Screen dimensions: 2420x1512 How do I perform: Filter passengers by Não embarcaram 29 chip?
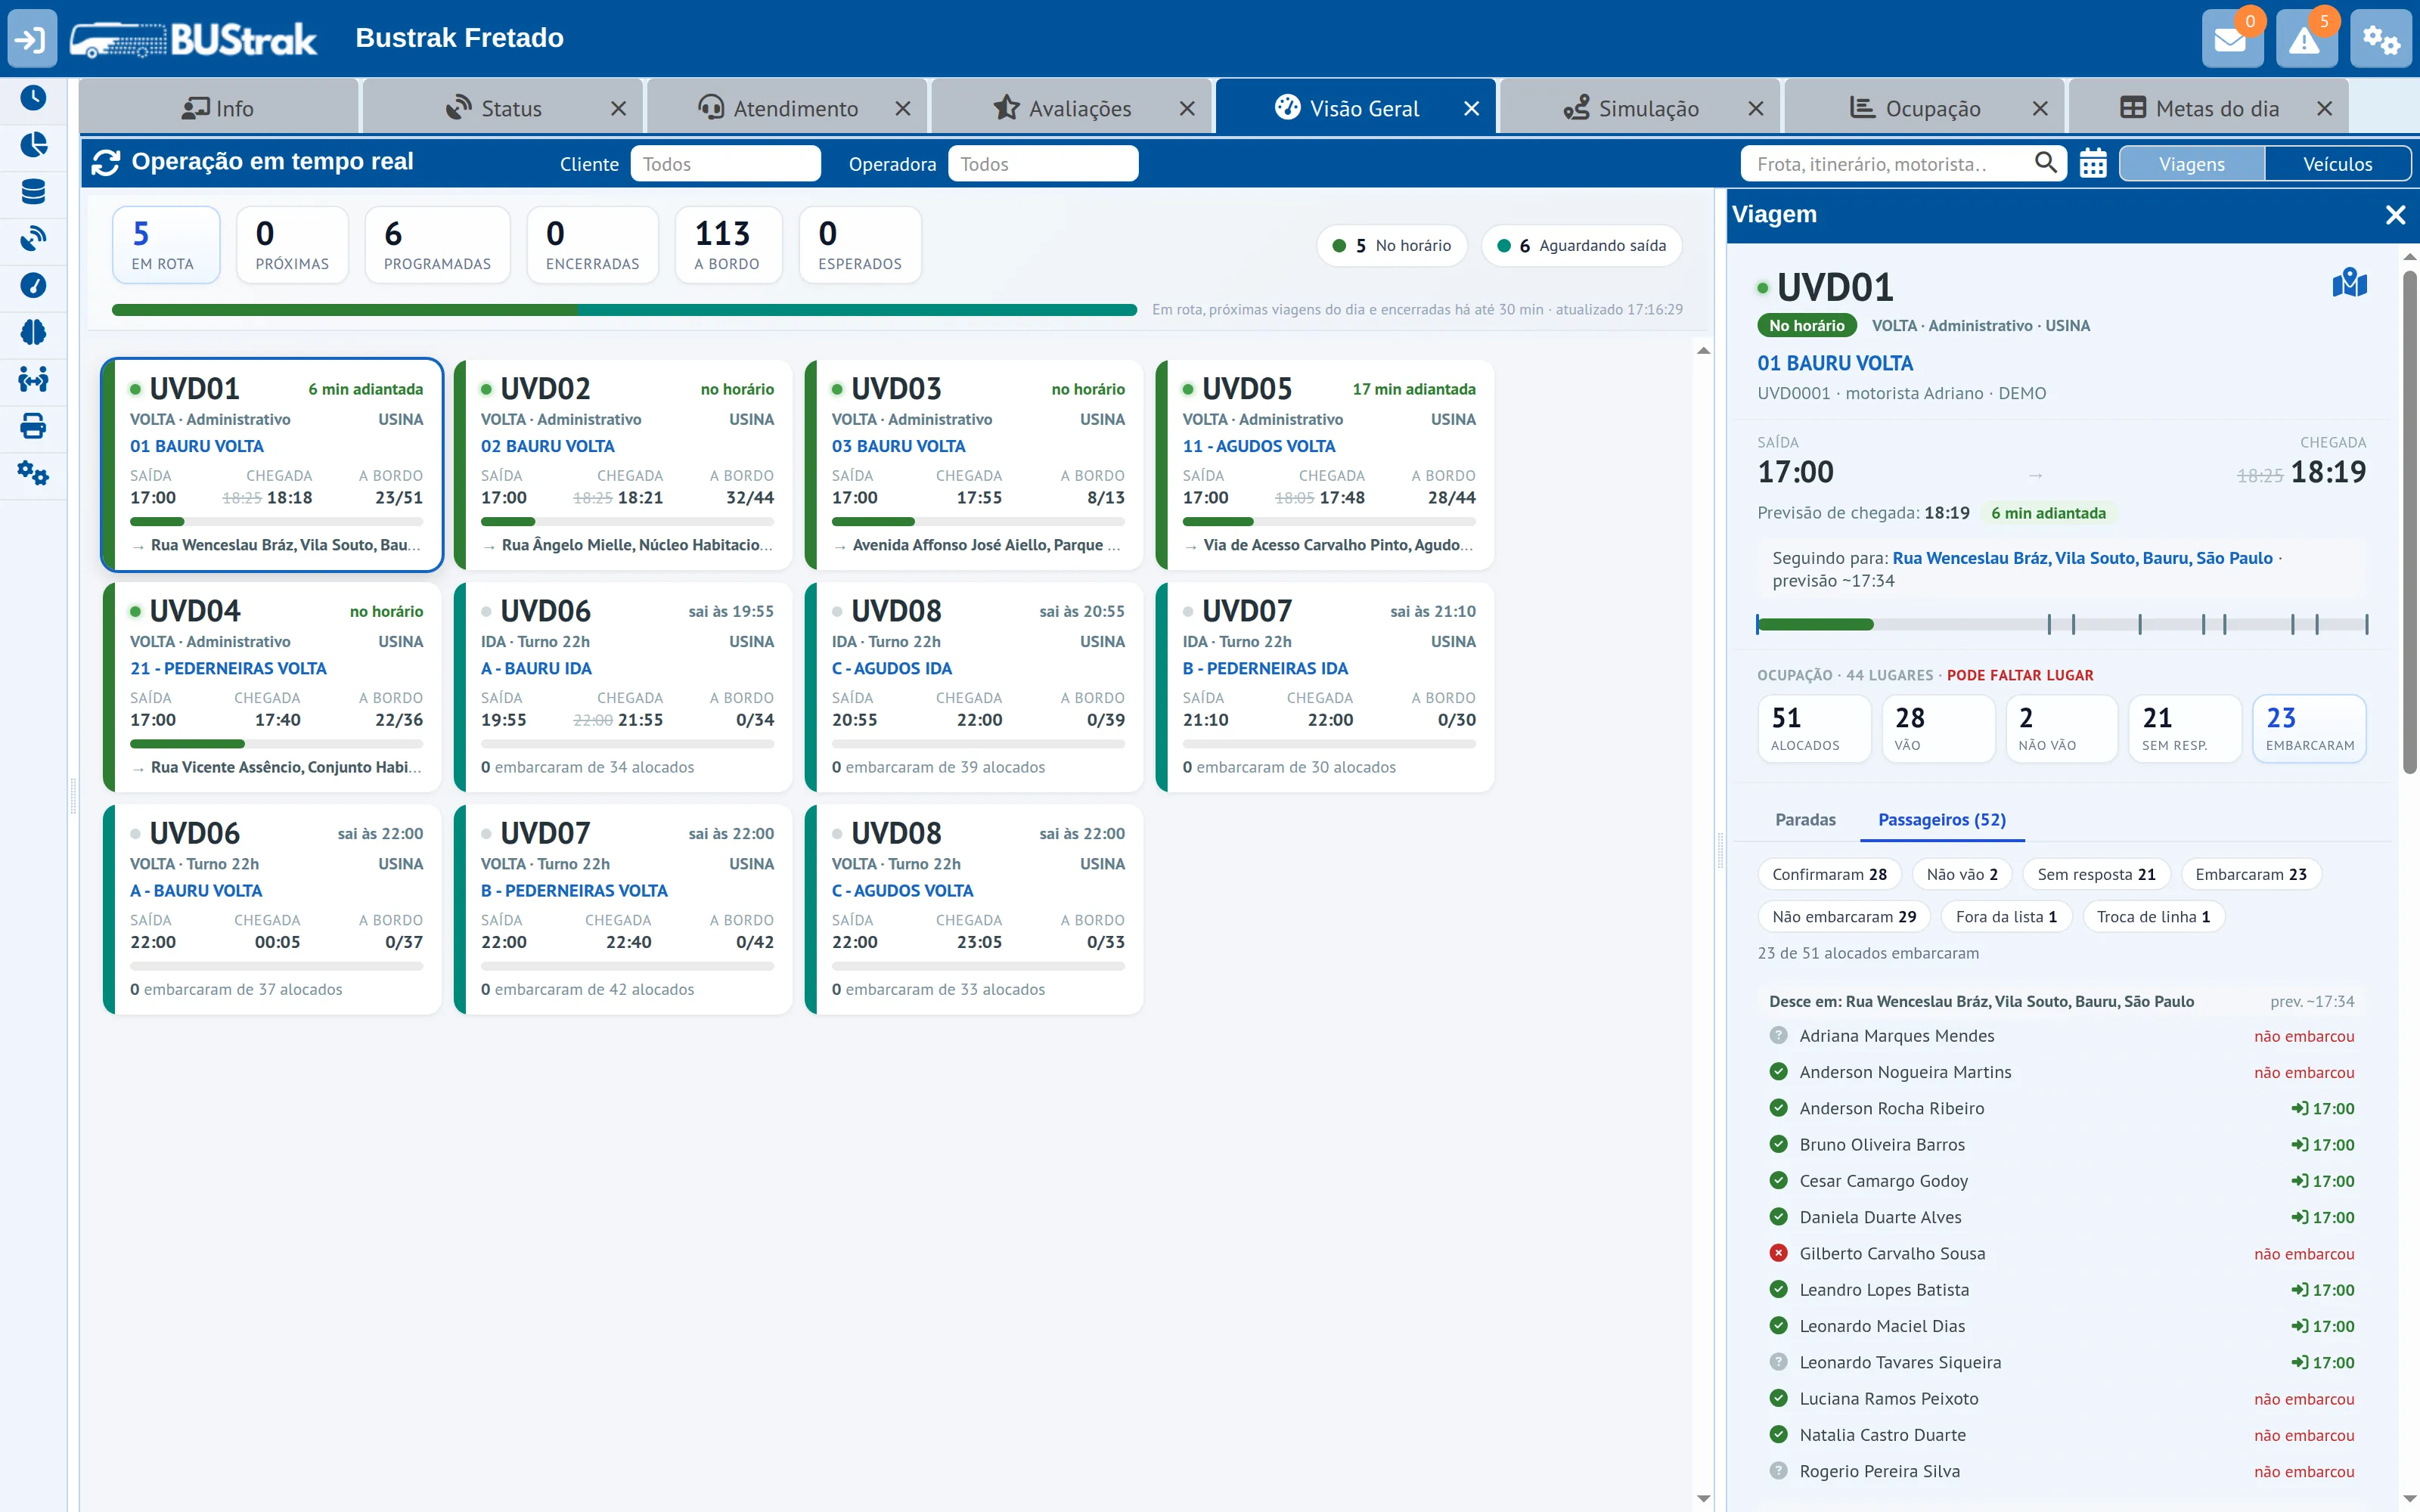[x=1844, y=917]
